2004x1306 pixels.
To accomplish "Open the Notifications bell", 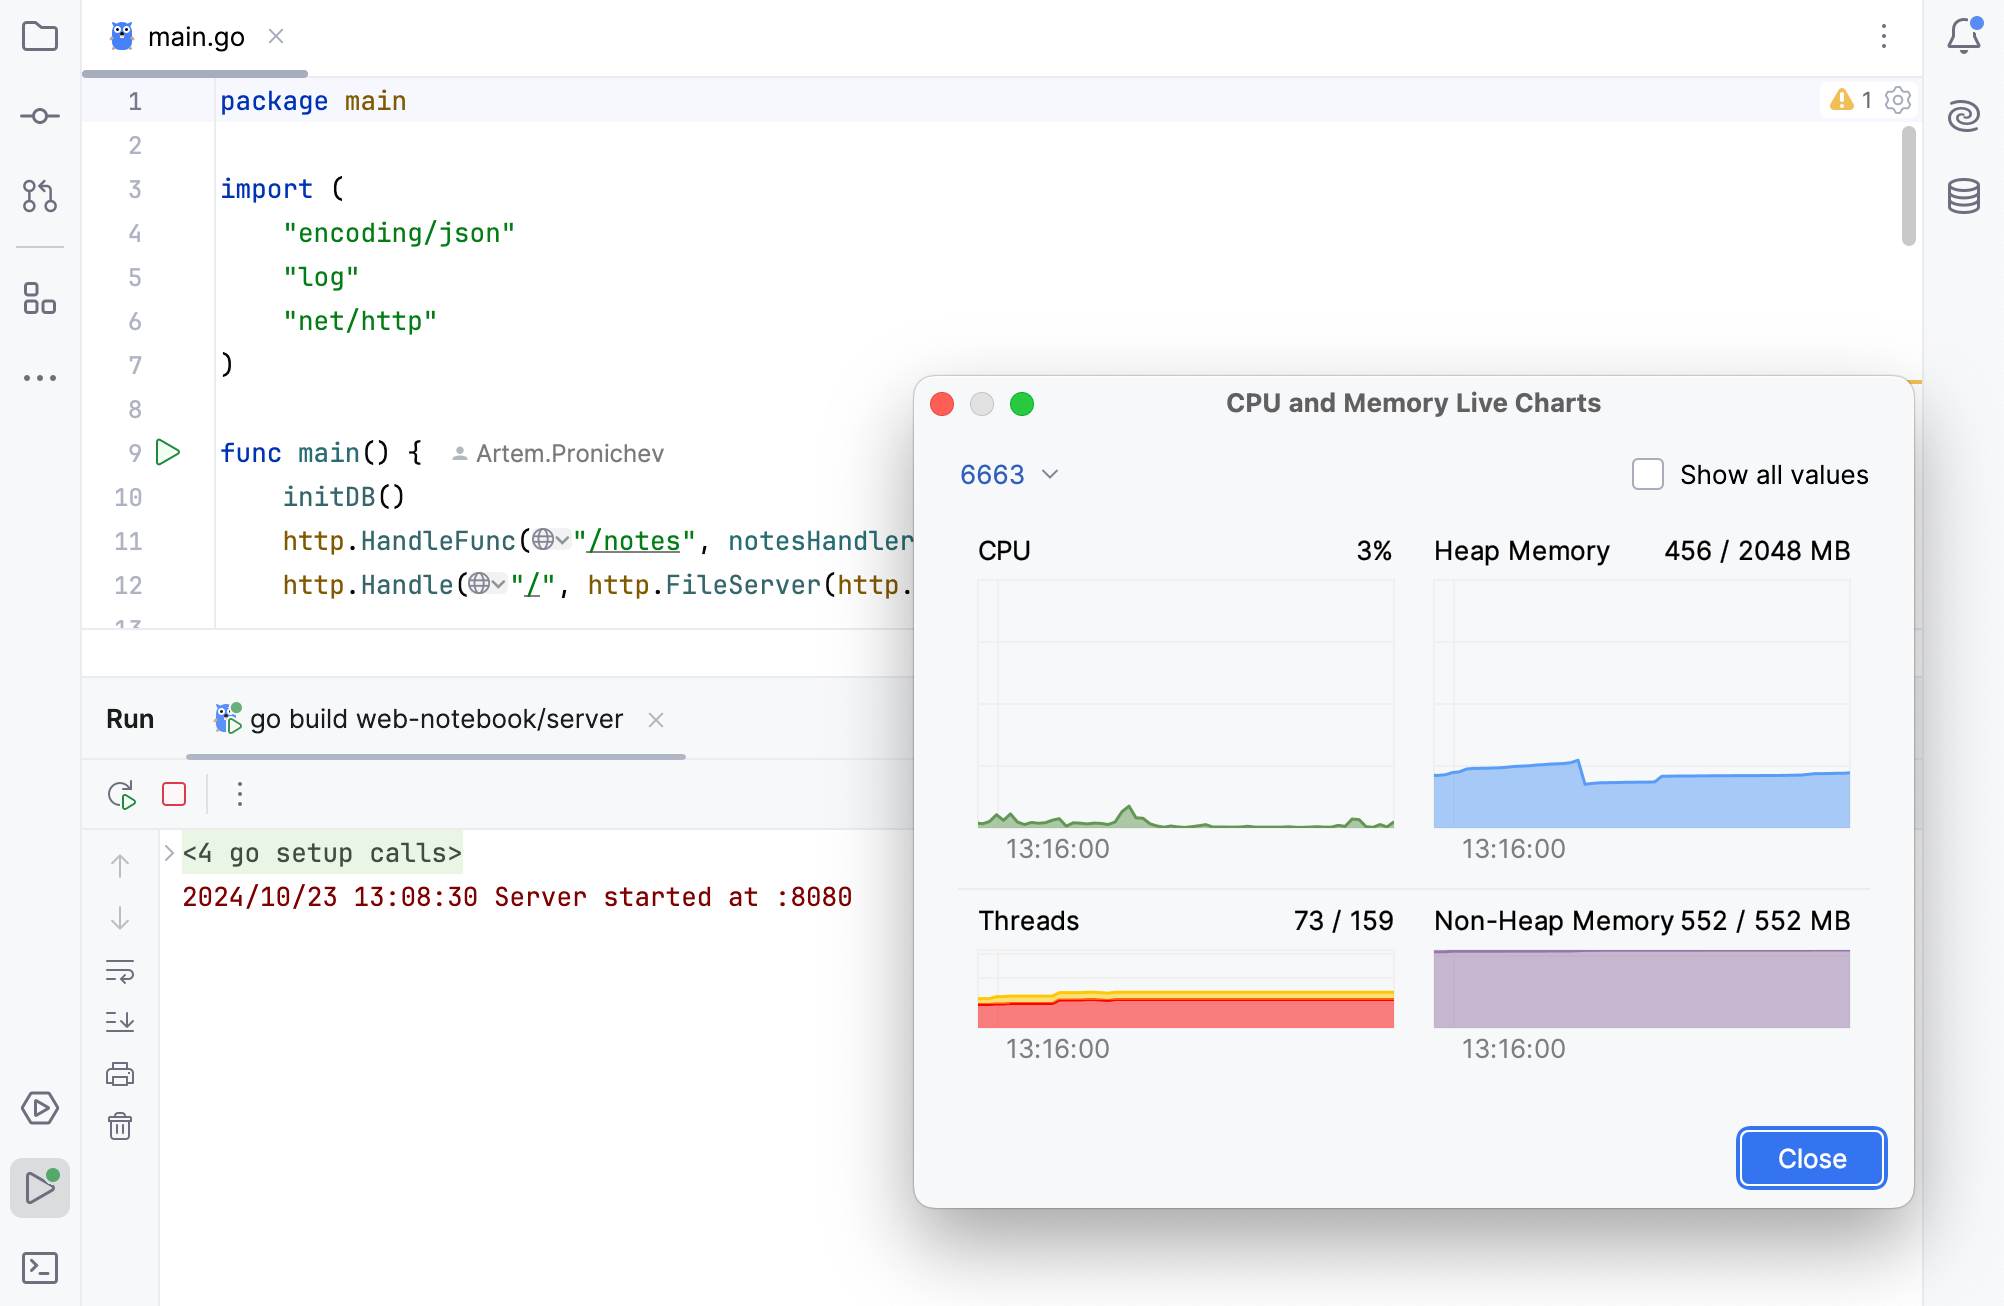I will click(1964, 36).
